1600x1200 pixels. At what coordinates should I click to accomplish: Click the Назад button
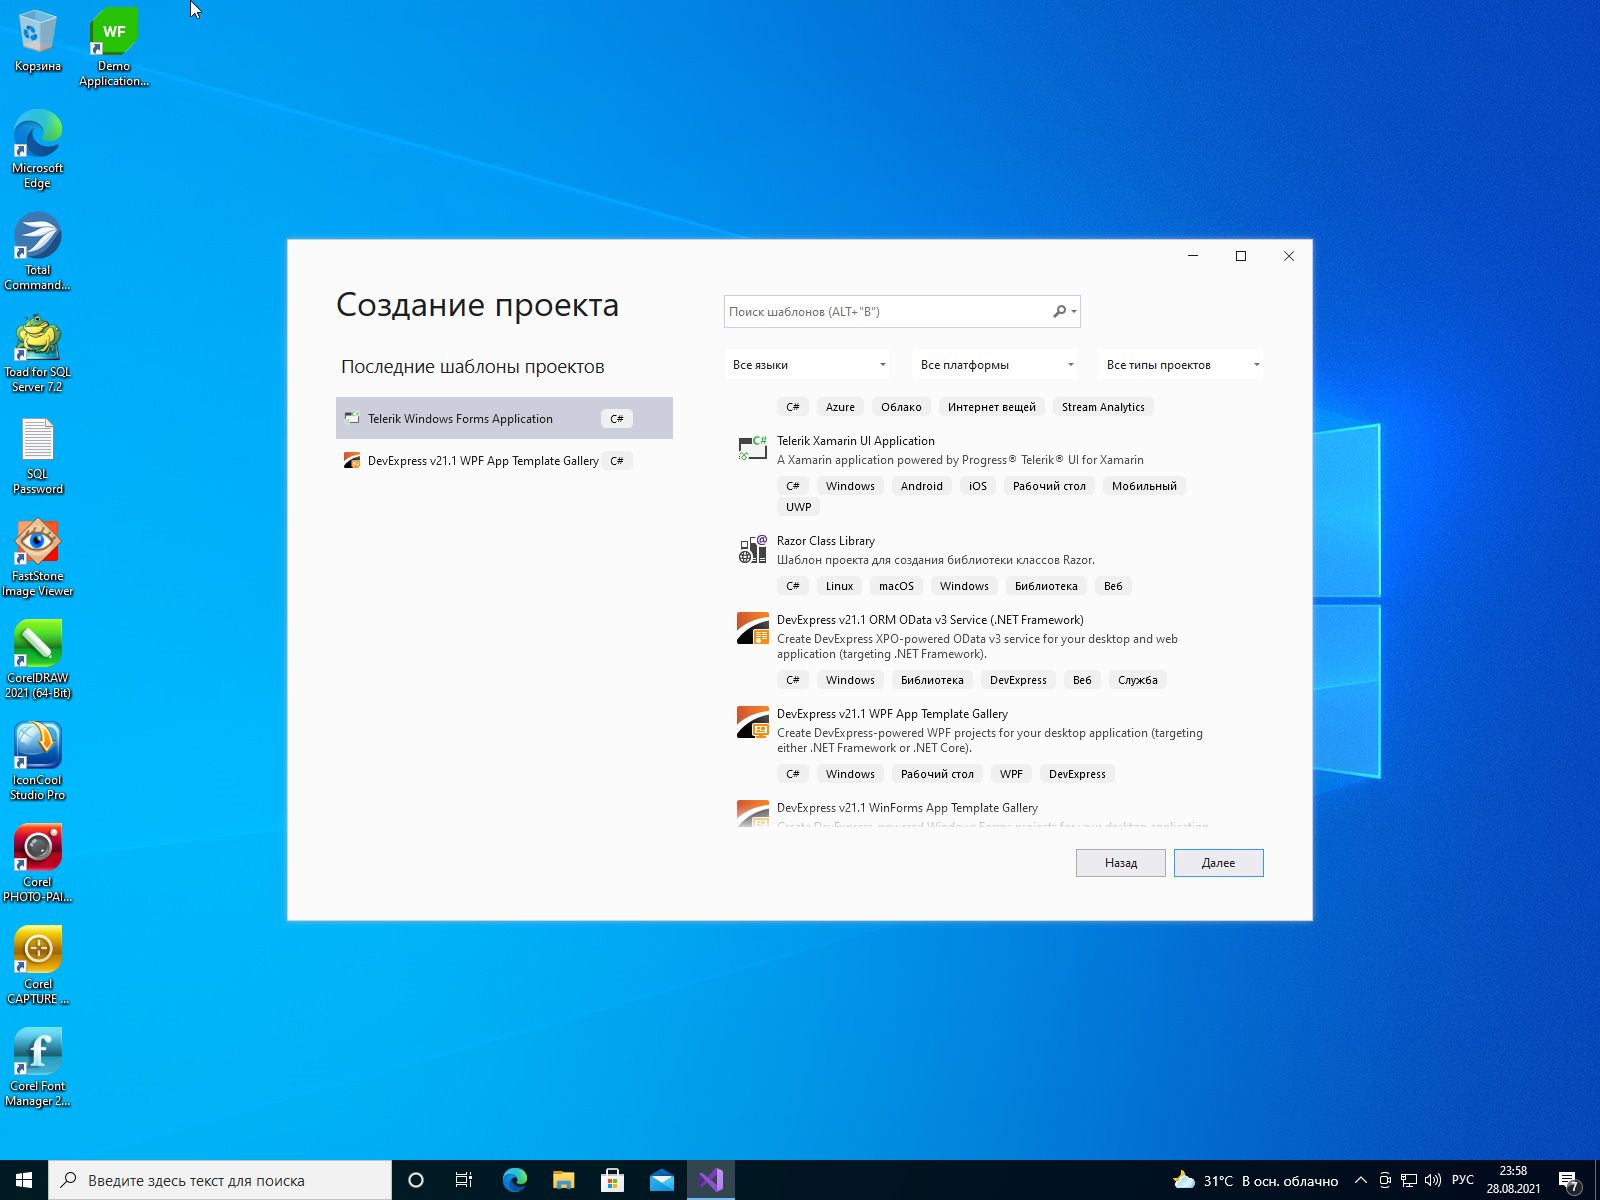(x=1121, y=863)
